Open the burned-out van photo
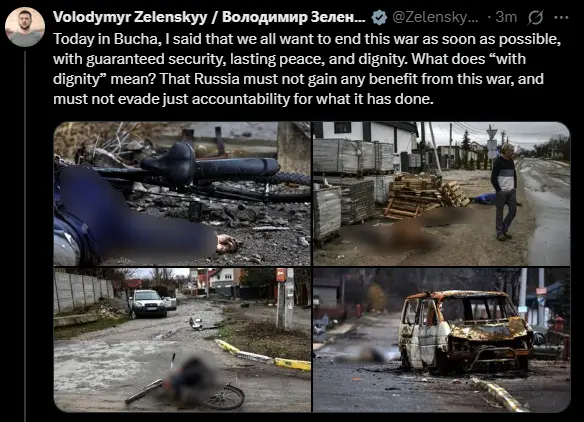Screen dimensions: 584x422 pos(441,340)
